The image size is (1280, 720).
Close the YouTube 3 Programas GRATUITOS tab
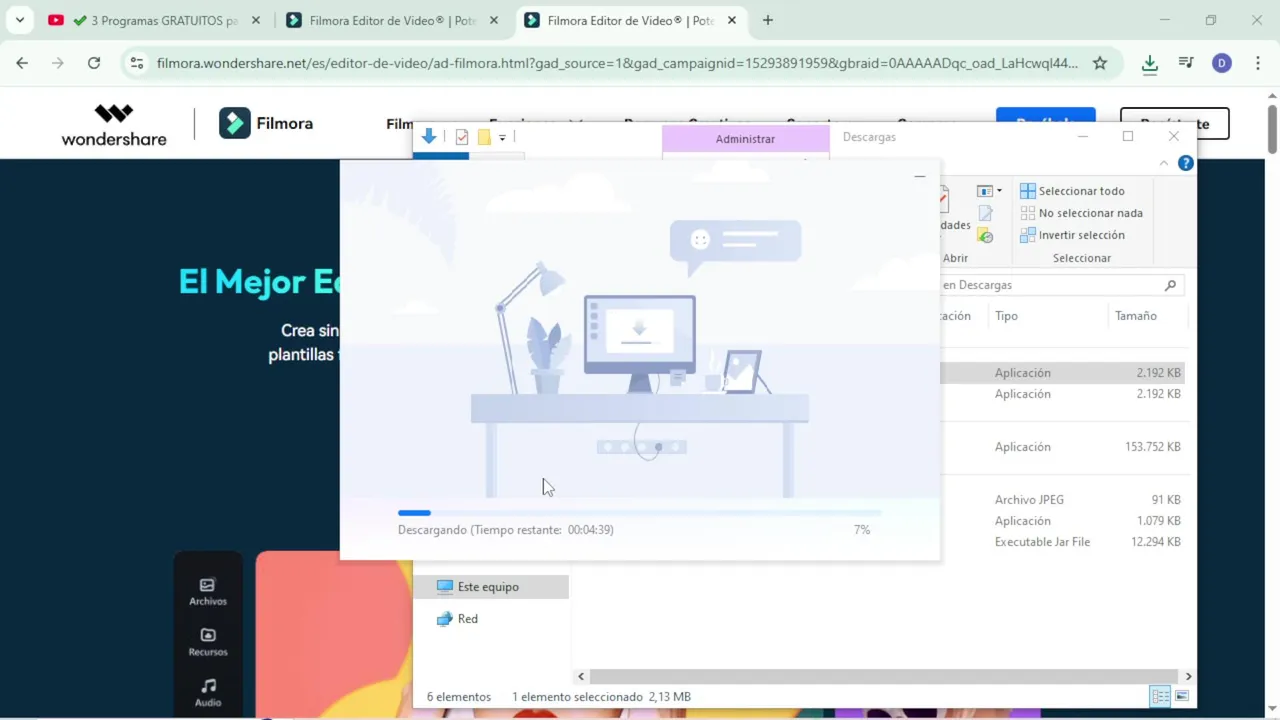(256, 20)
